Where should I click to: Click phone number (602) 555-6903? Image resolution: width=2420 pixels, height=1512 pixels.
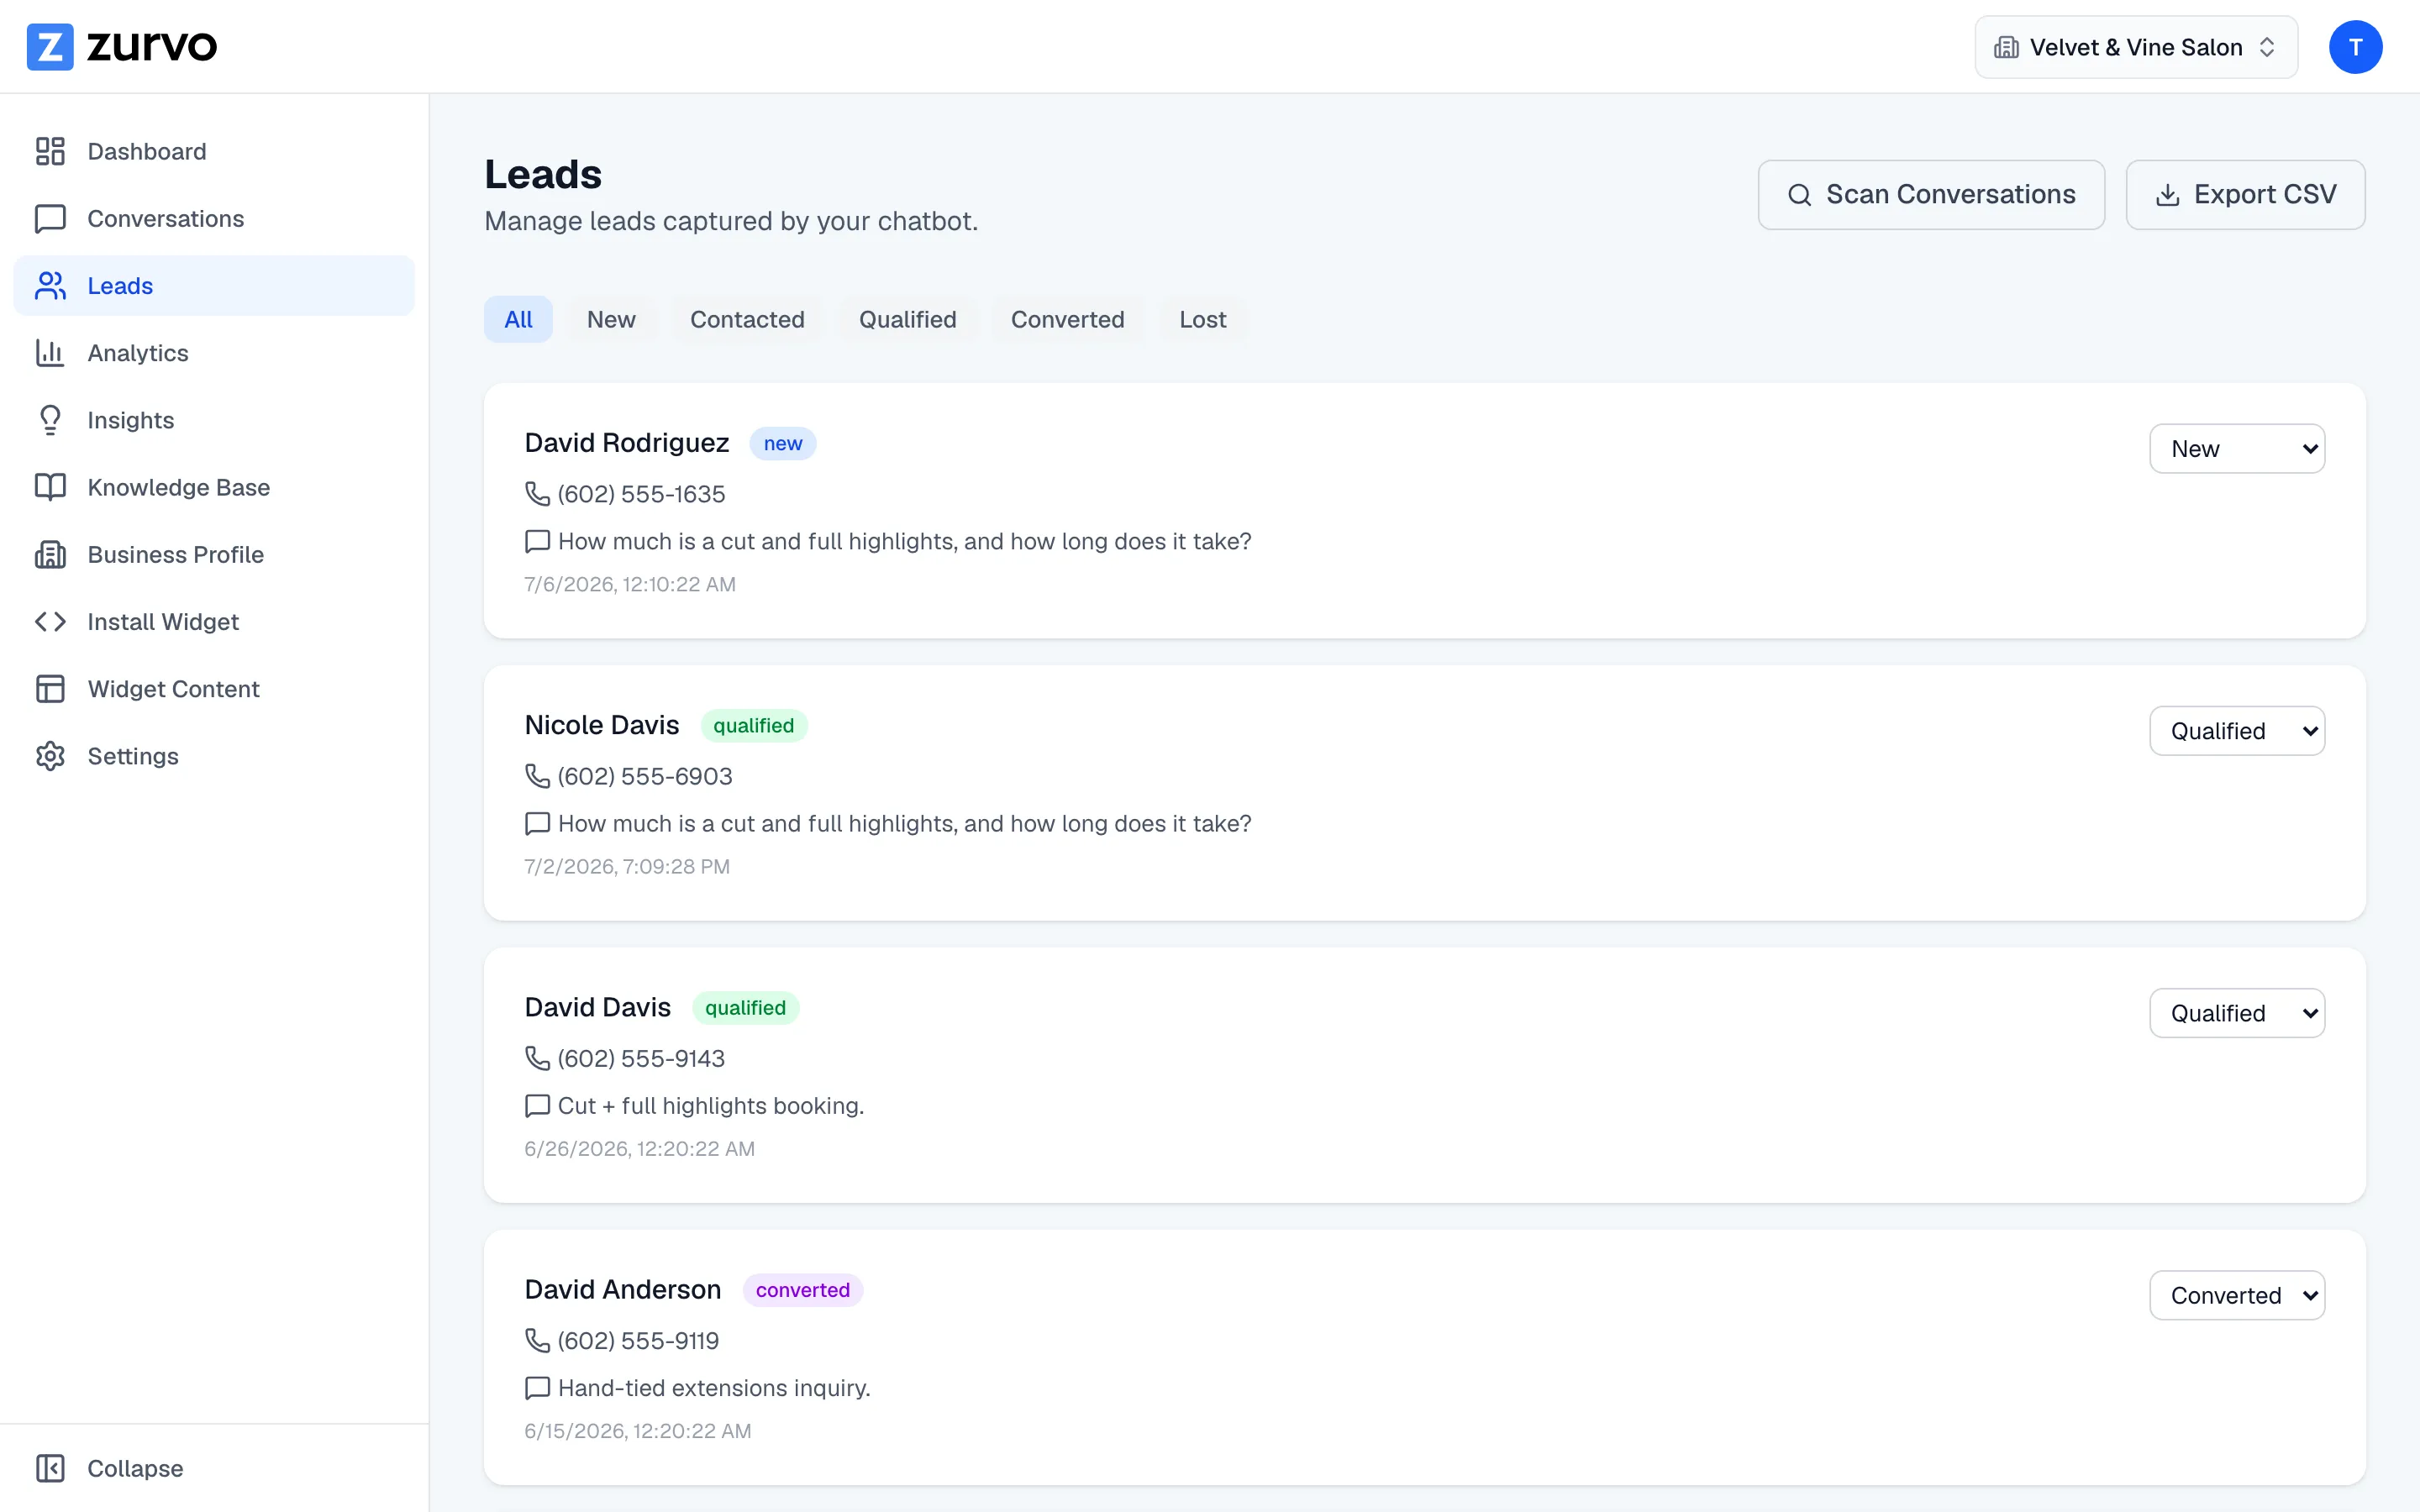coord(645,776)
